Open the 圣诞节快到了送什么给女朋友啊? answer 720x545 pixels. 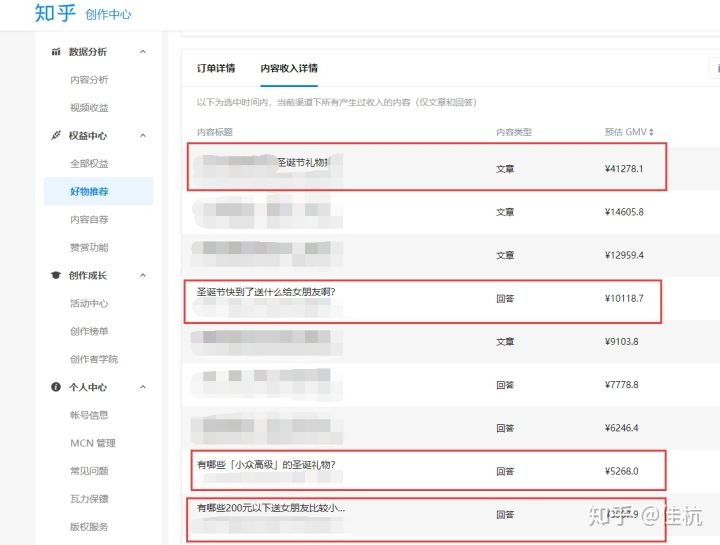[x=266, y=292]
